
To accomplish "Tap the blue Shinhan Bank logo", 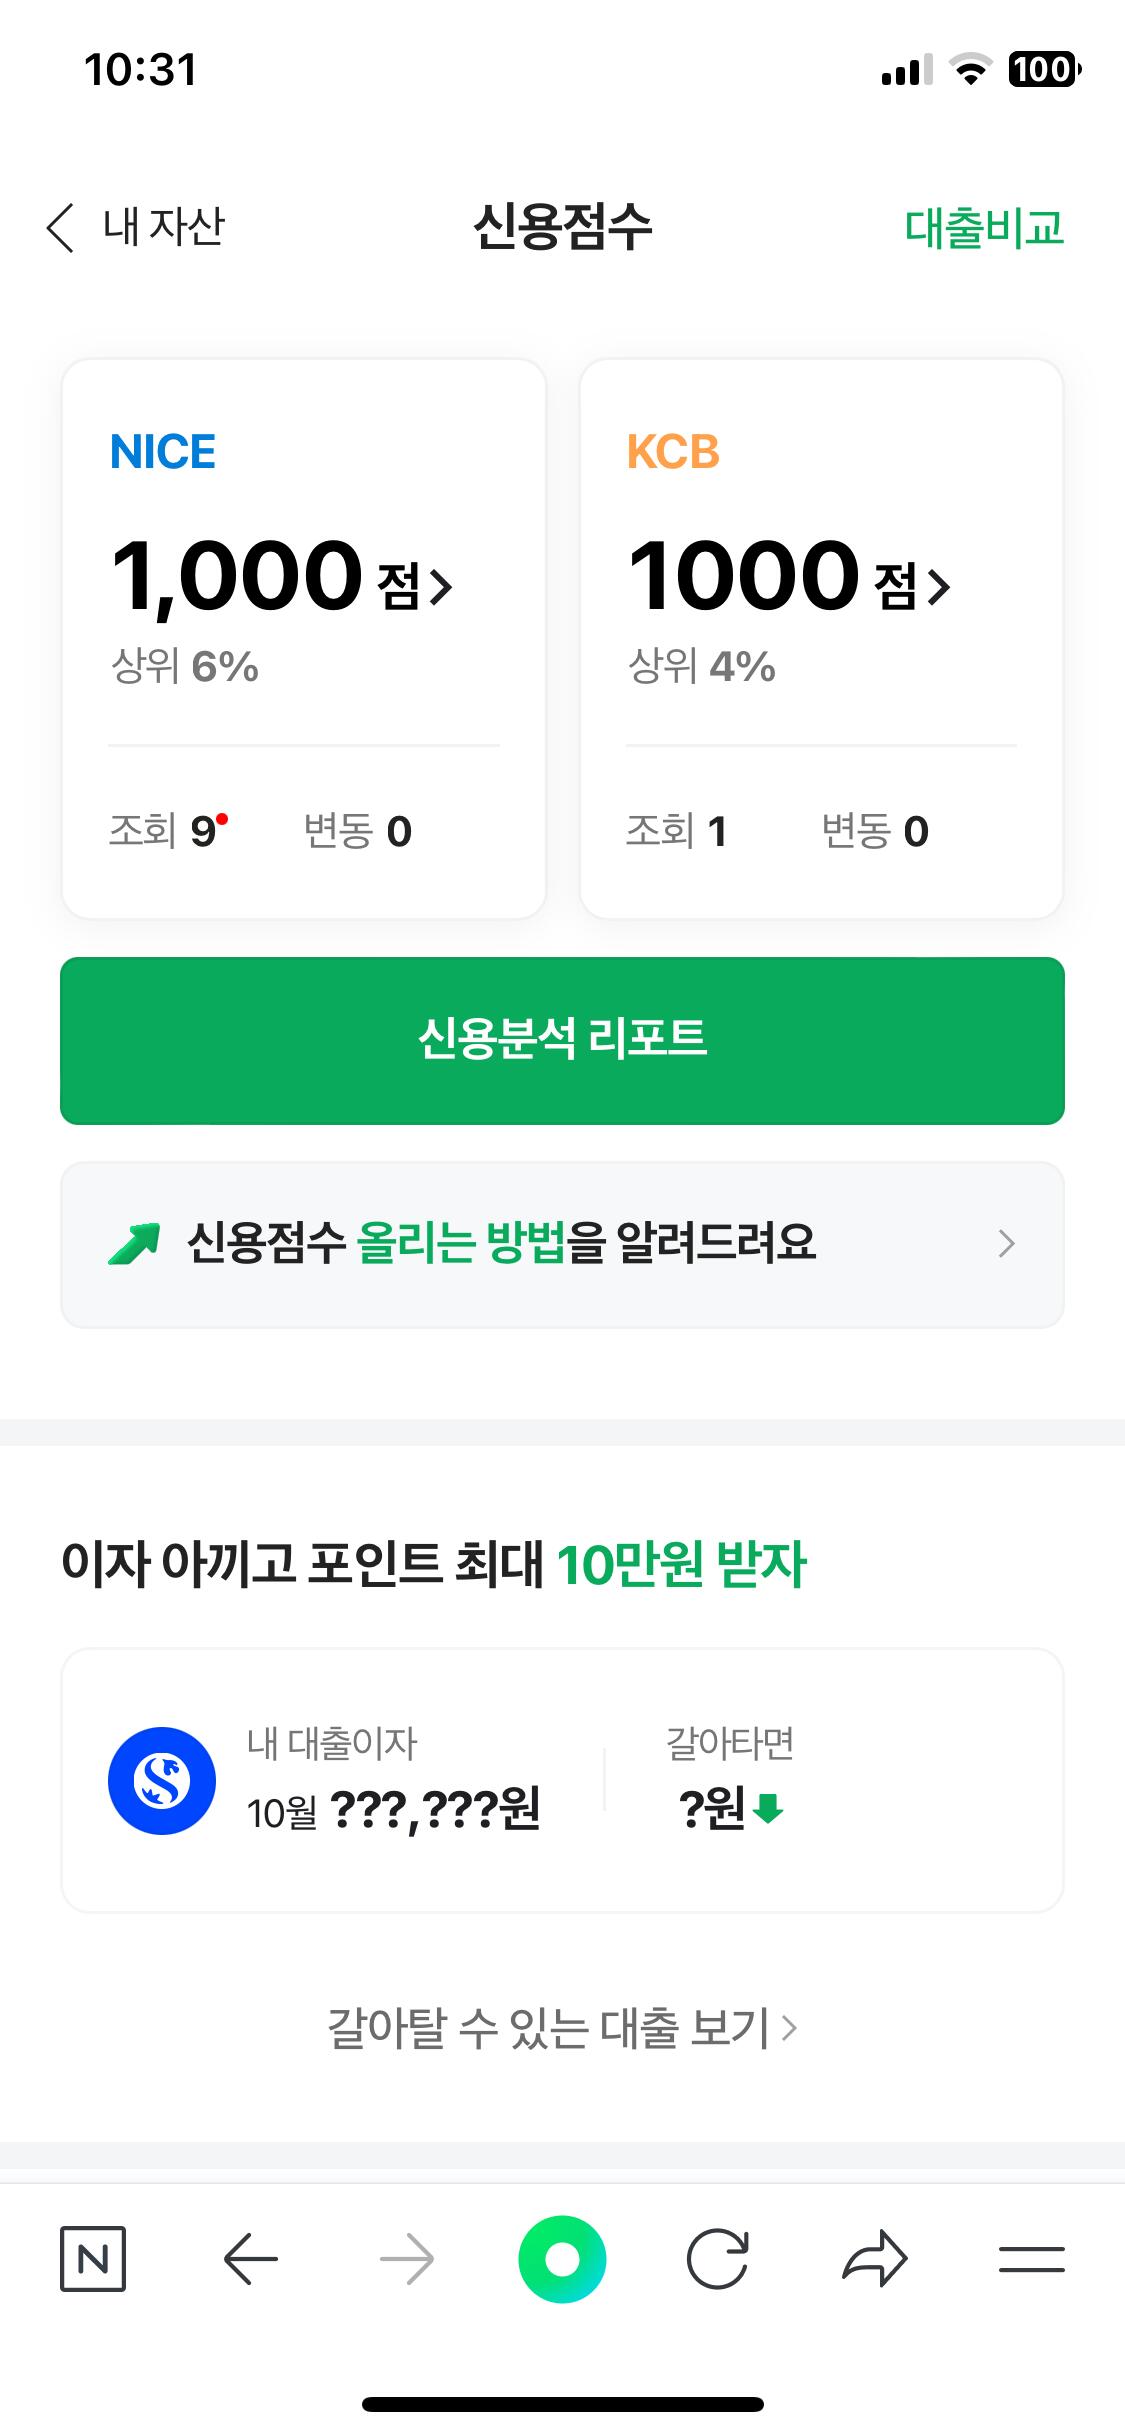I will [162, 1781].
